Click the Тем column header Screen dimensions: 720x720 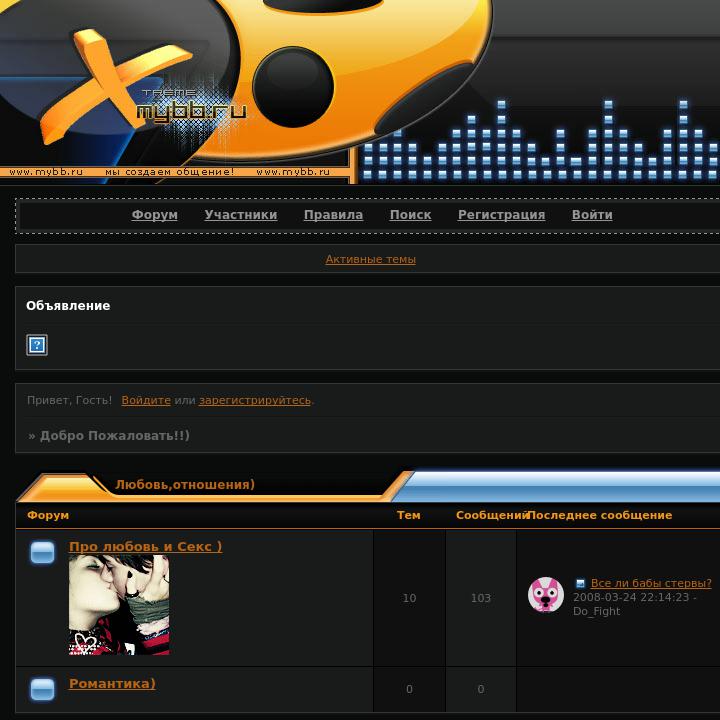point(409,515)
